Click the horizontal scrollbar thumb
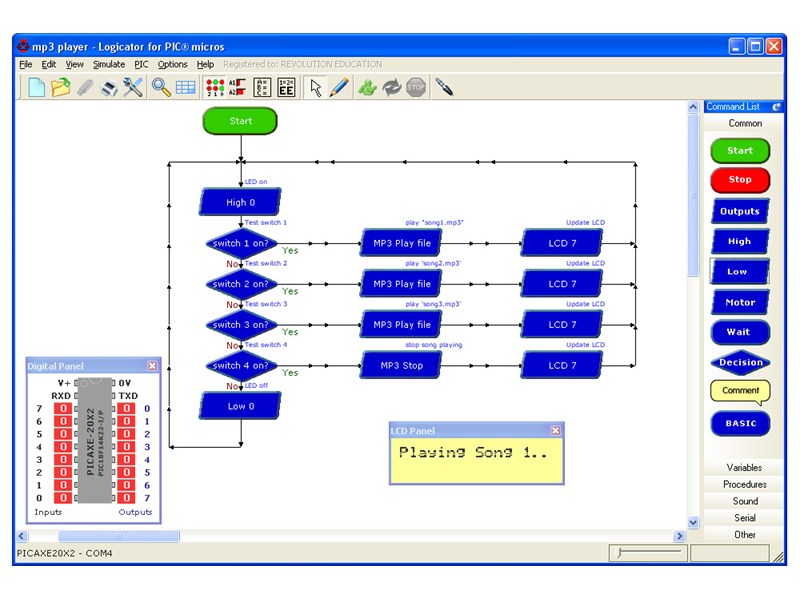The height and width of the screenshot is (600, 800). point(118,536)
